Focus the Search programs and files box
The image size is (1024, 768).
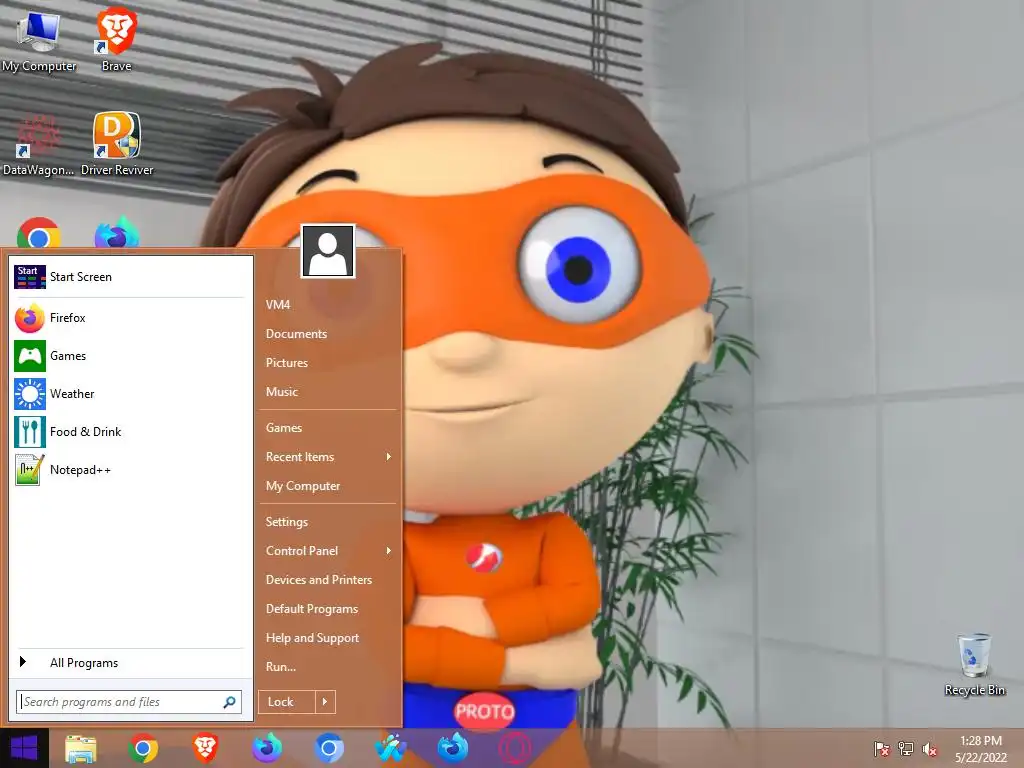pos(129,702)
